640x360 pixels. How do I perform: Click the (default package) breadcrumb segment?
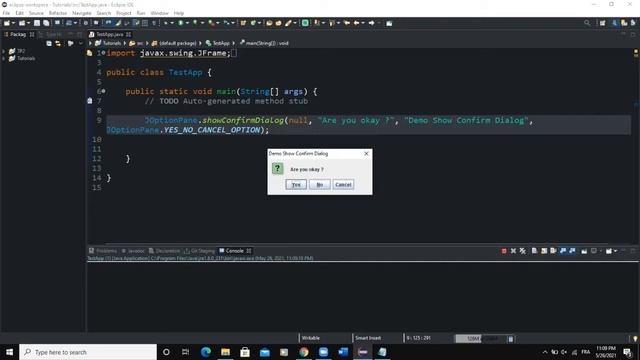pos(174,43)
